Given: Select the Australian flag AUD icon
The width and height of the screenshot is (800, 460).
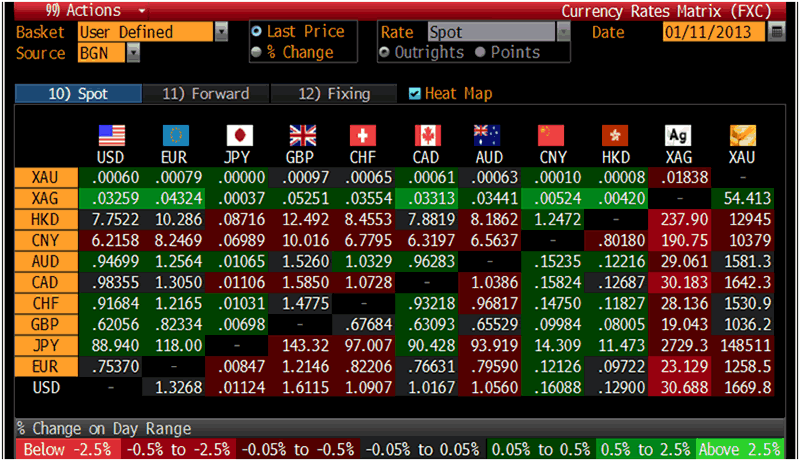Looking at the screenshot, I should [x=490, y=135].
